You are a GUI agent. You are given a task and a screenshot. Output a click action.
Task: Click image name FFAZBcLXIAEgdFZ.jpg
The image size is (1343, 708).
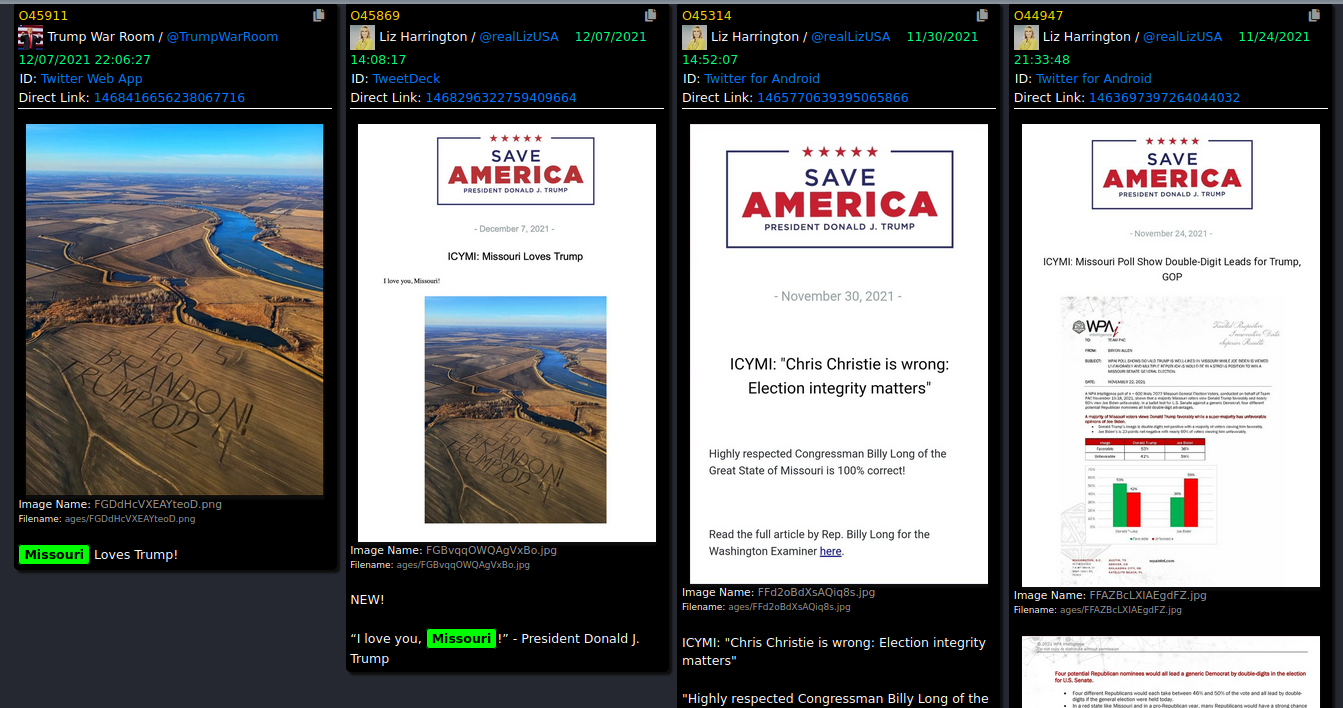click(x=1148, y=596)
